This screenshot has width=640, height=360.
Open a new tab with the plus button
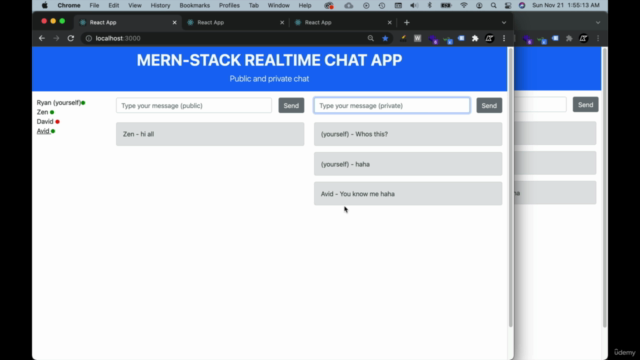[407, 22]
